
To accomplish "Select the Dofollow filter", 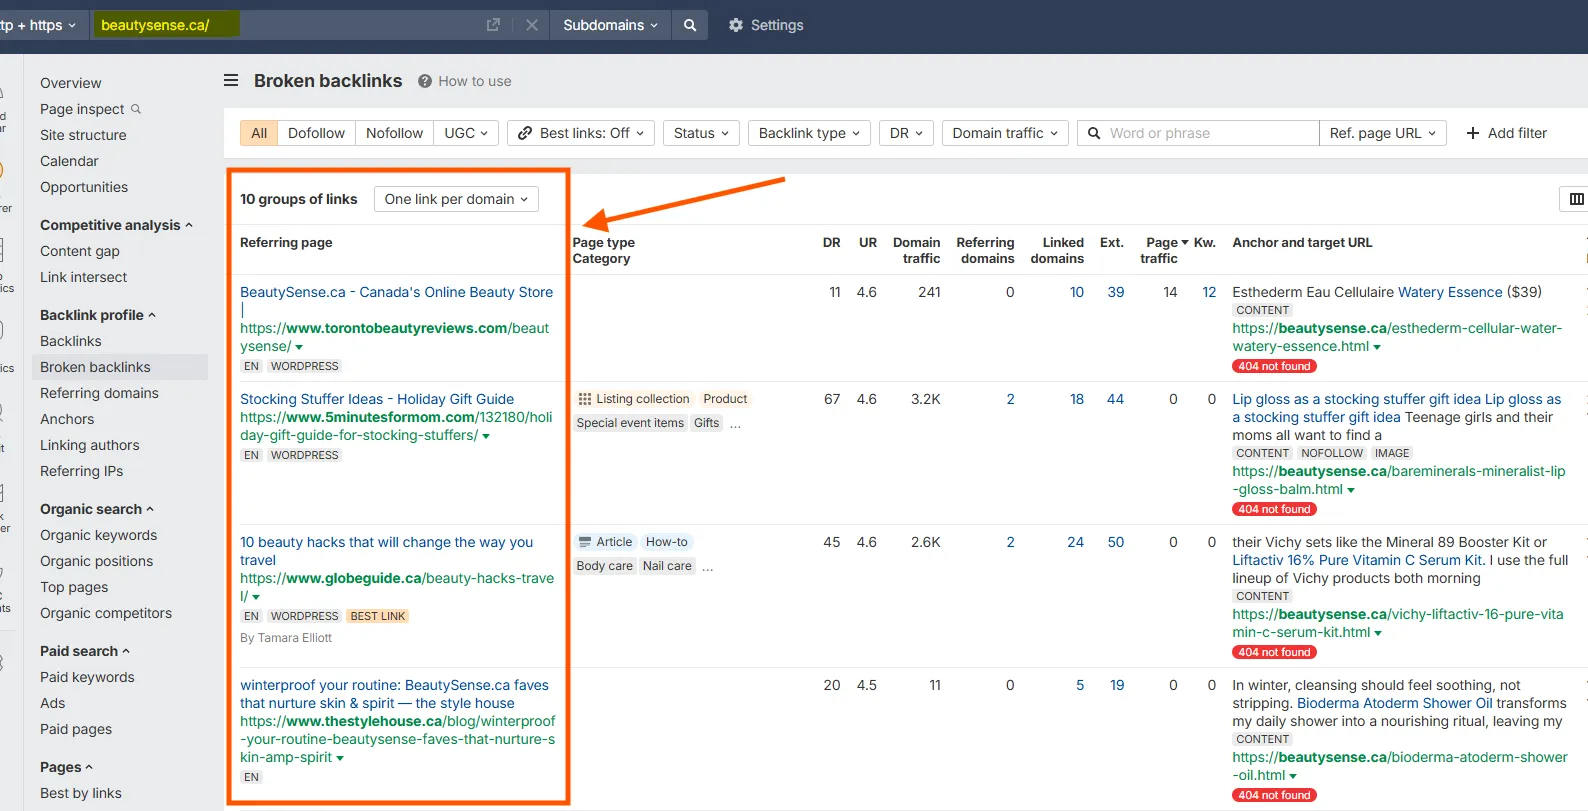I will click(x=316, y=133).
